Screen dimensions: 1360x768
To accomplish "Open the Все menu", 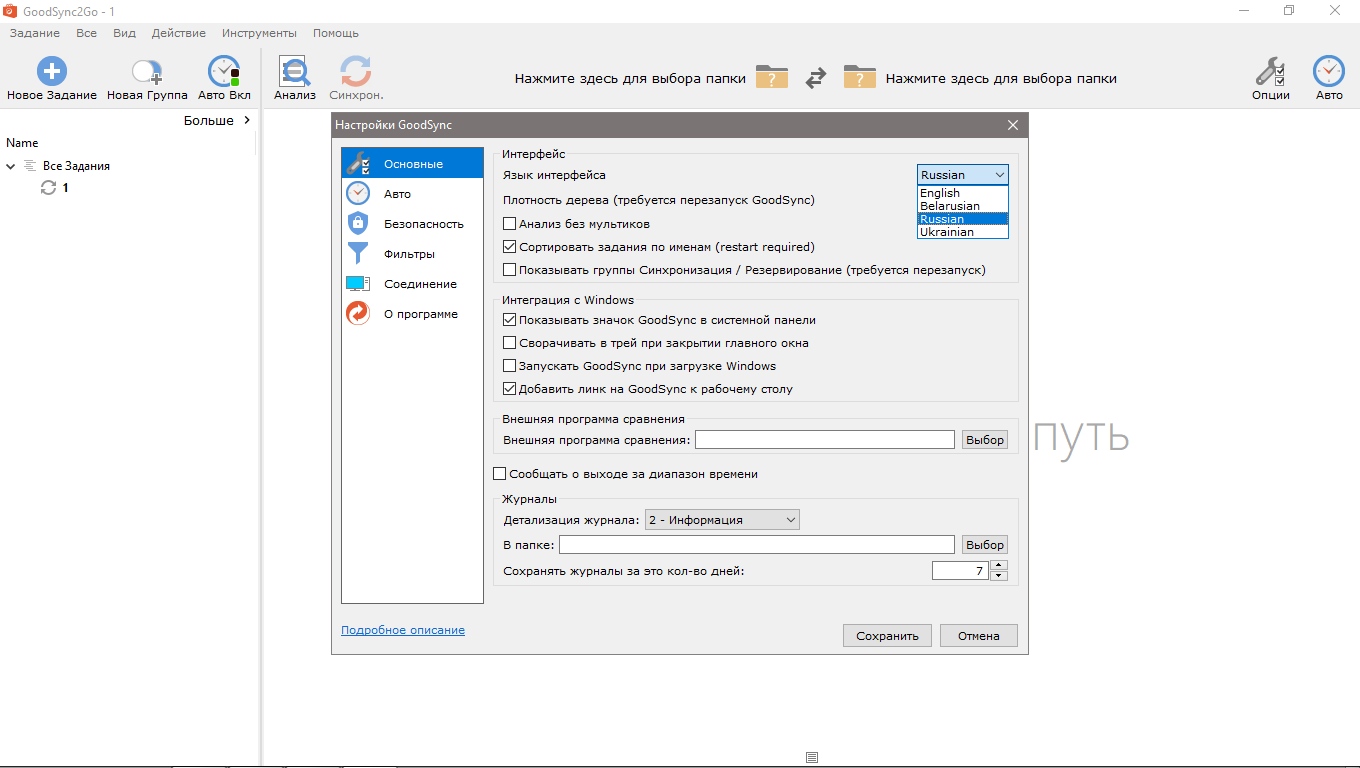I will 86,33.
